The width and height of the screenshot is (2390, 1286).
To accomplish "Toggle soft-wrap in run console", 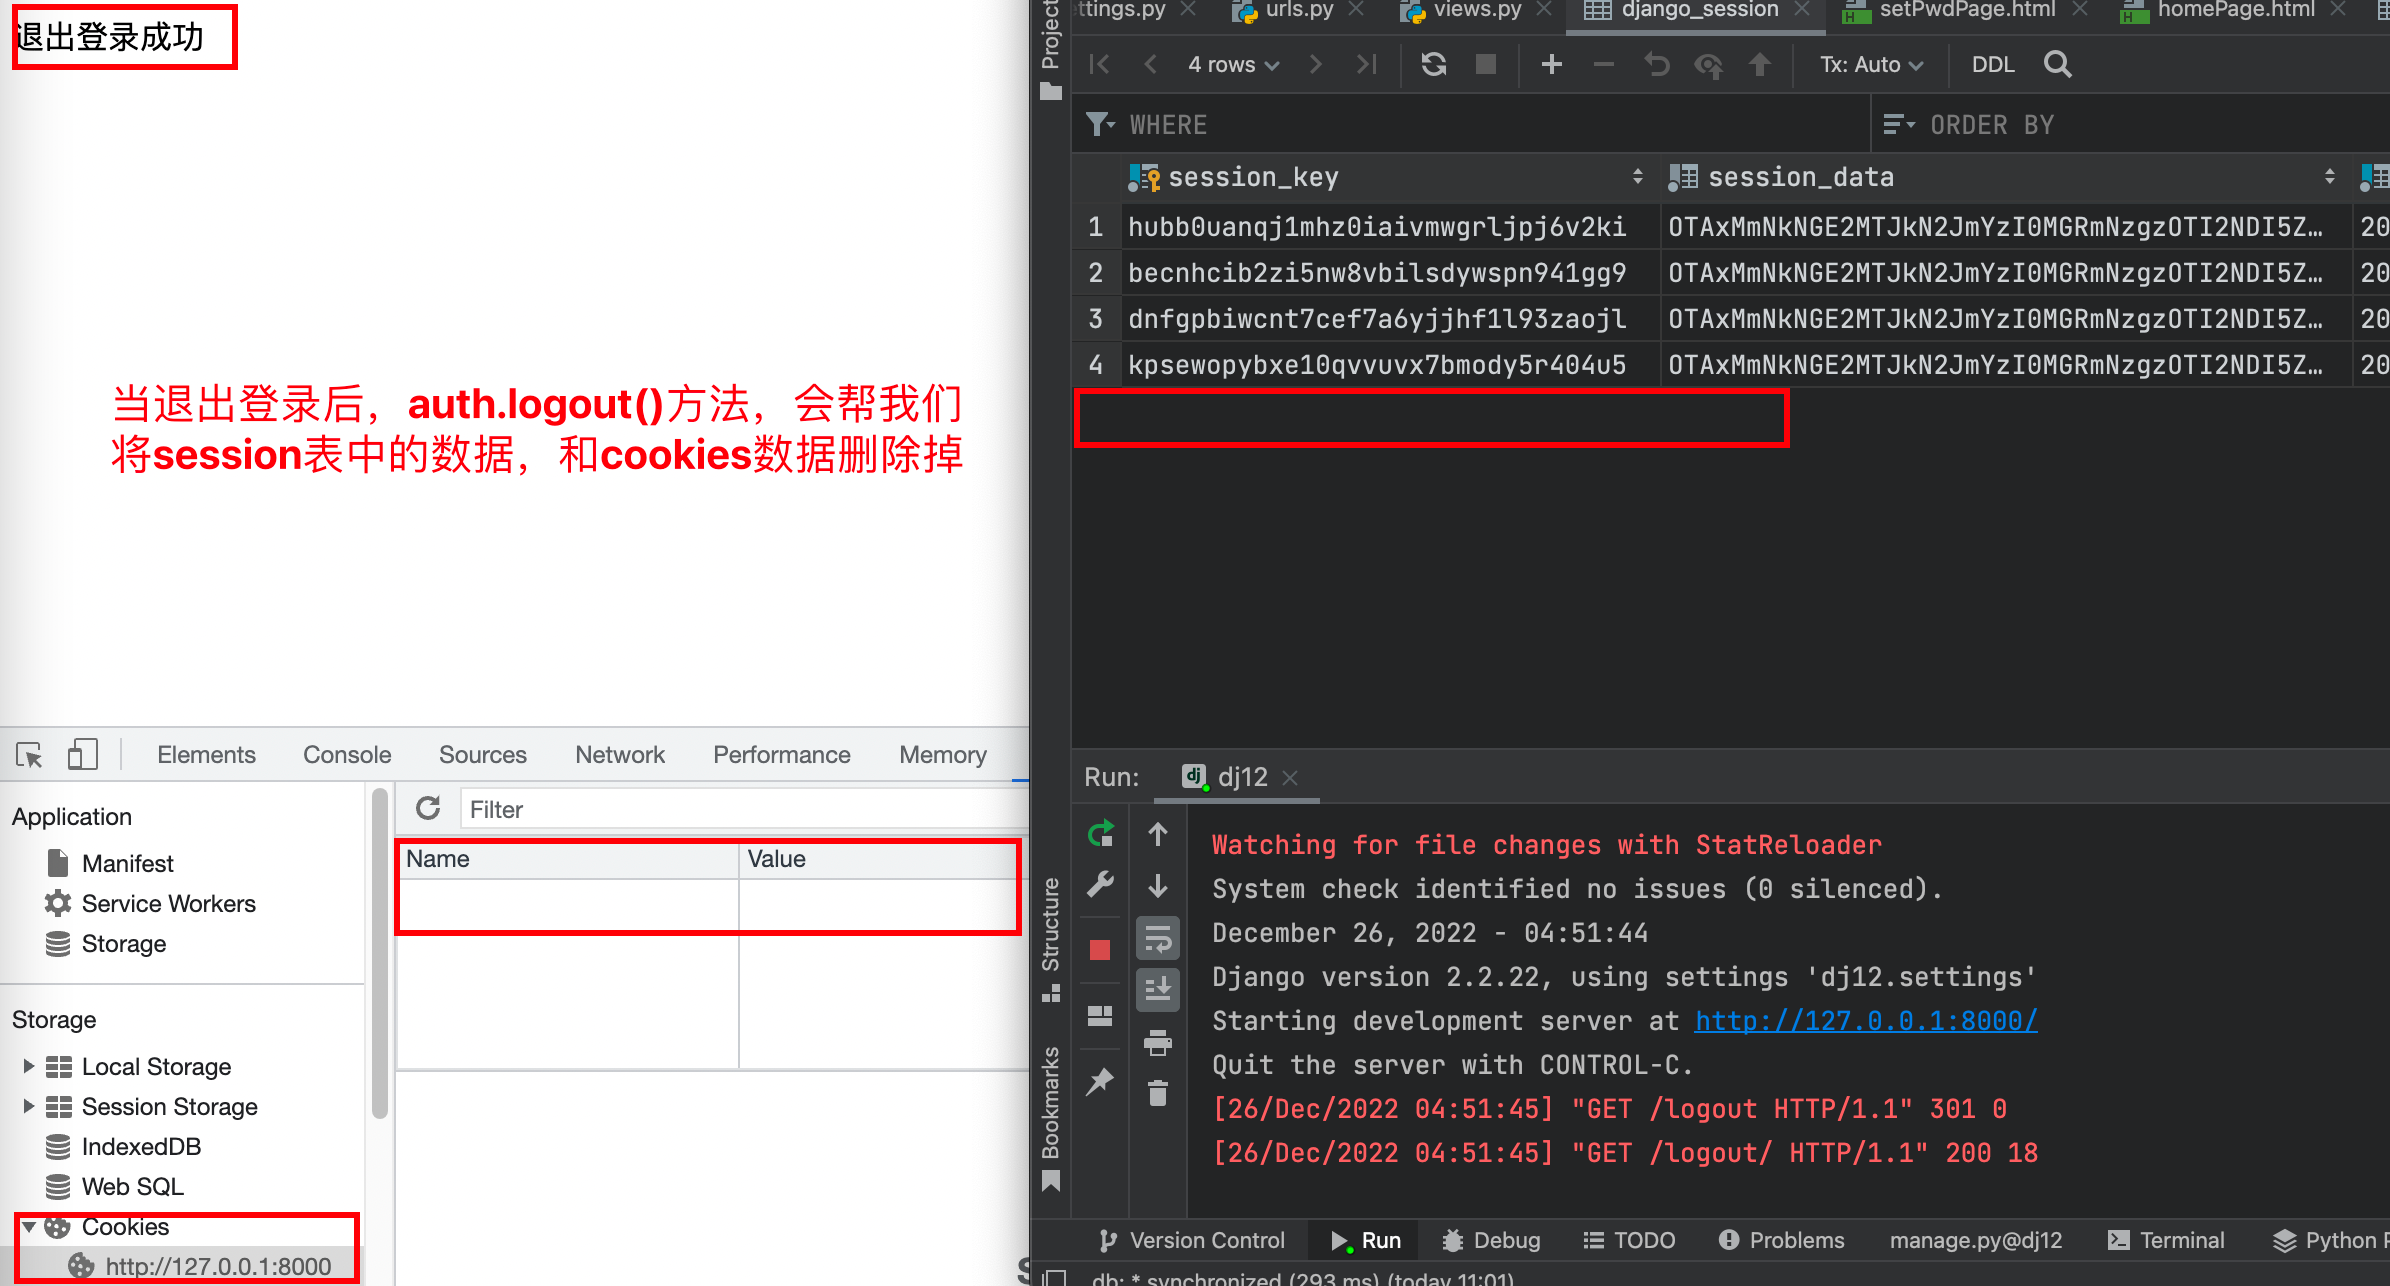I will 1158,939.
